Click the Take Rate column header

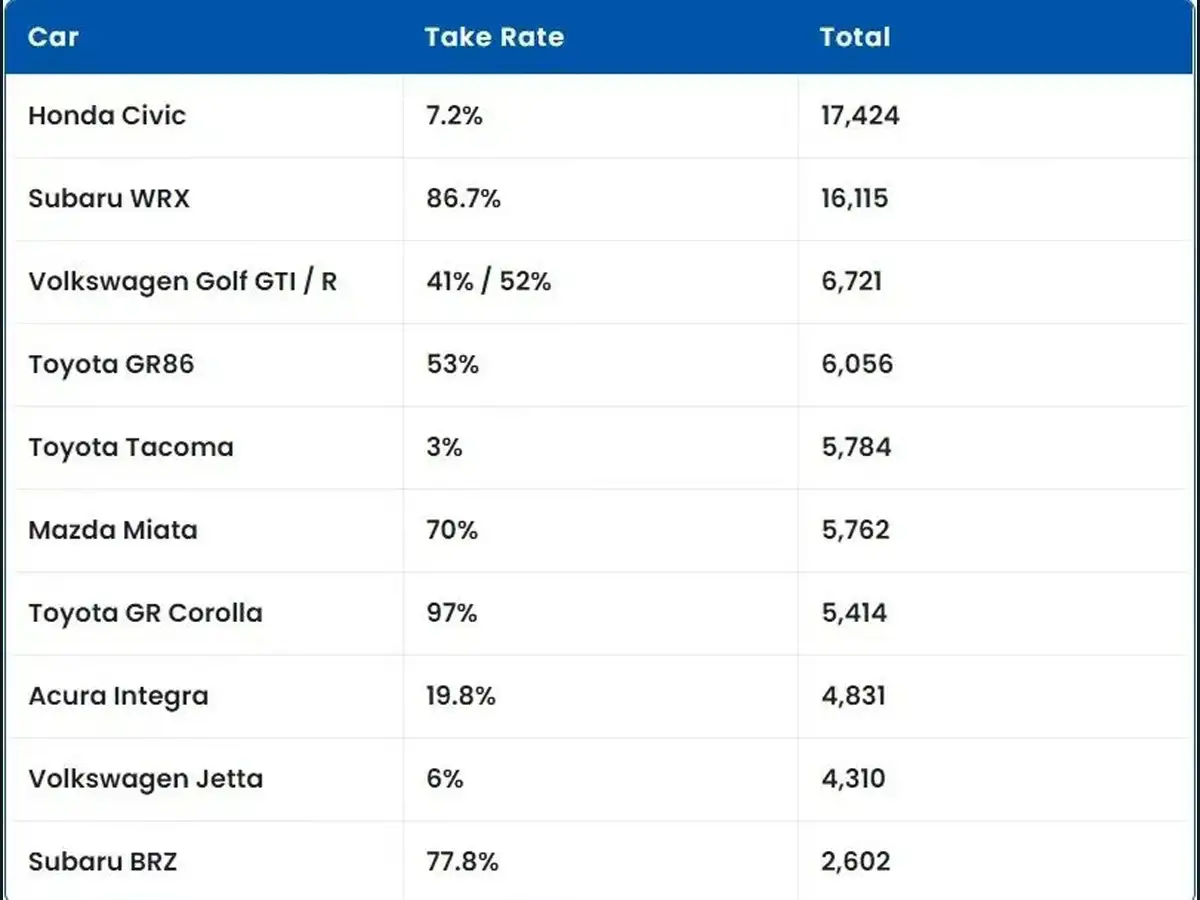(494, 37)
